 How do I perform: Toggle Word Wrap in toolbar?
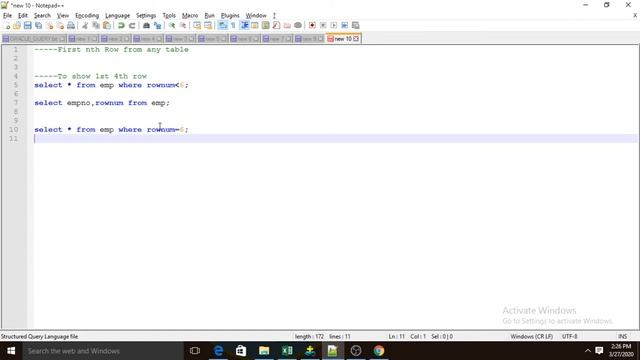point(222,25)
